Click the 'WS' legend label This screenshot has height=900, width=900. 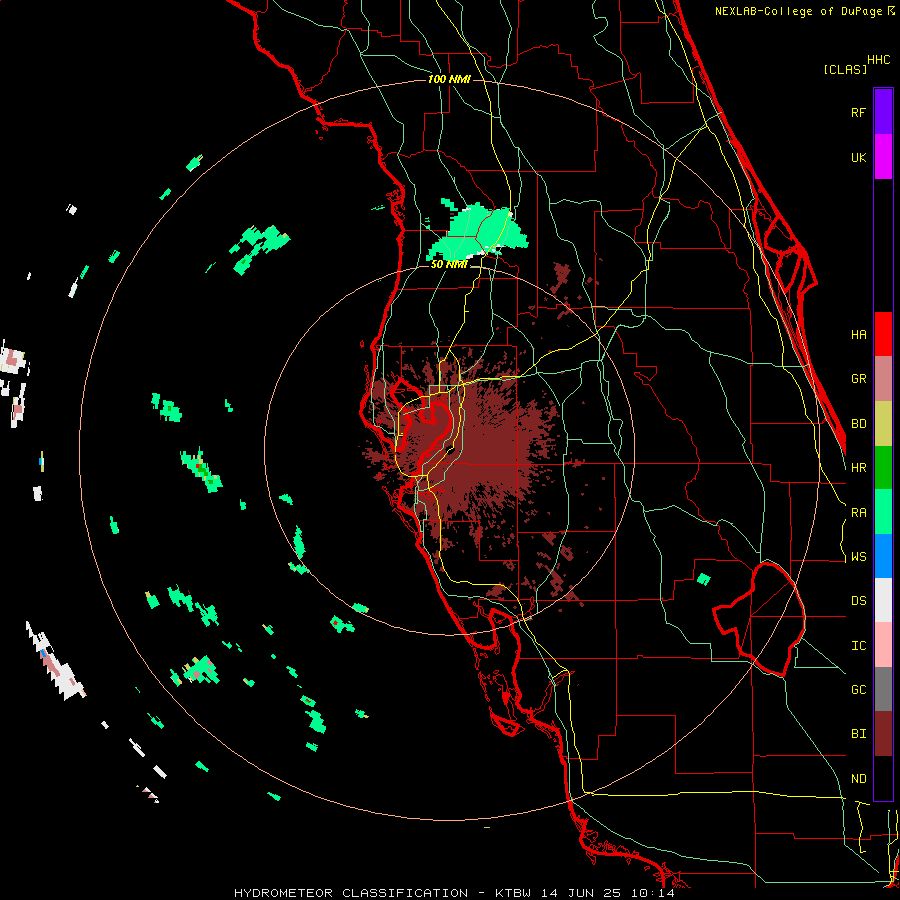858,556
